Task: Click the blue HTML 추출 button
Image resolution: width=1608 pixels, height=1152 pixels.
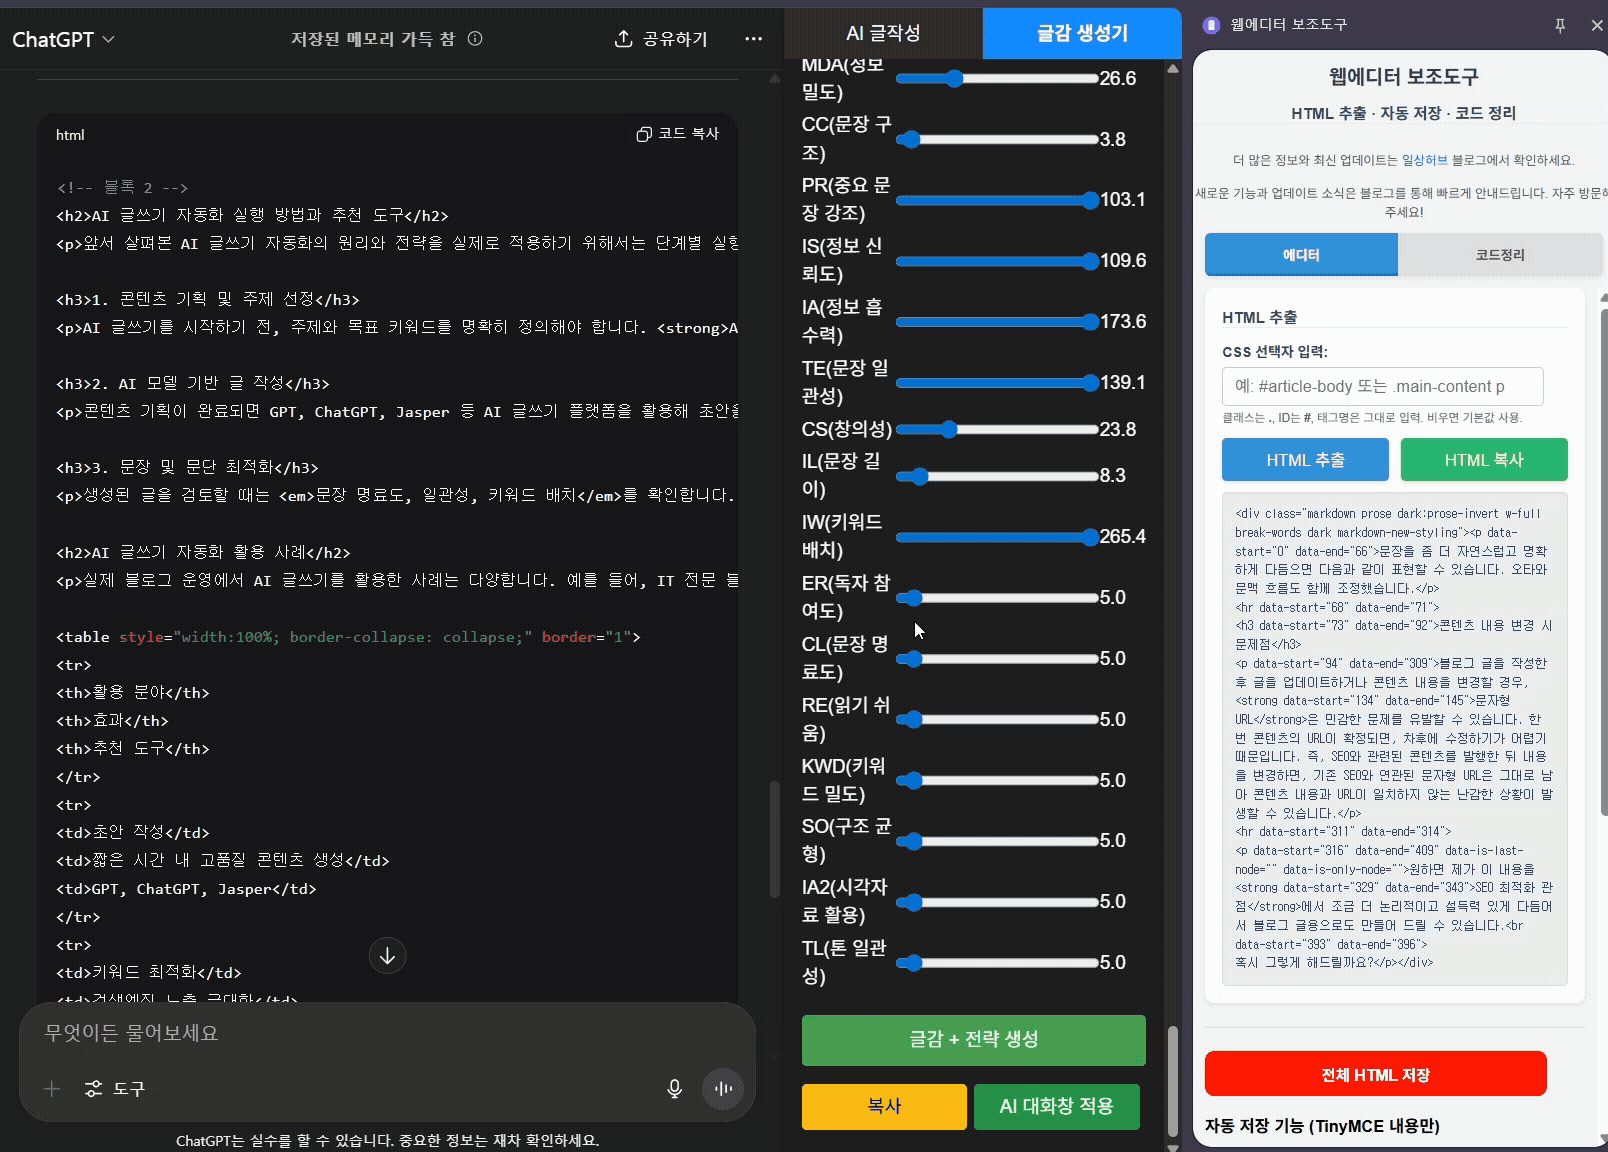Action: click(1305, 460)
